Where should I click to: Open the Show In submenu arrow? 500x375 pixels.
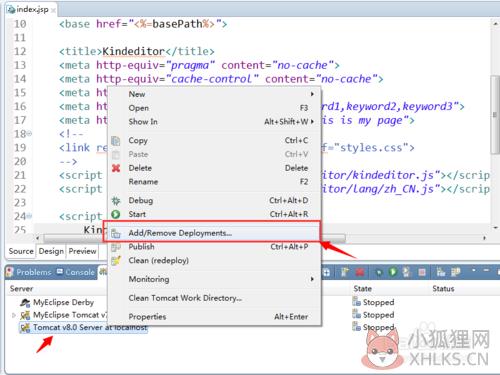[312, 122]
